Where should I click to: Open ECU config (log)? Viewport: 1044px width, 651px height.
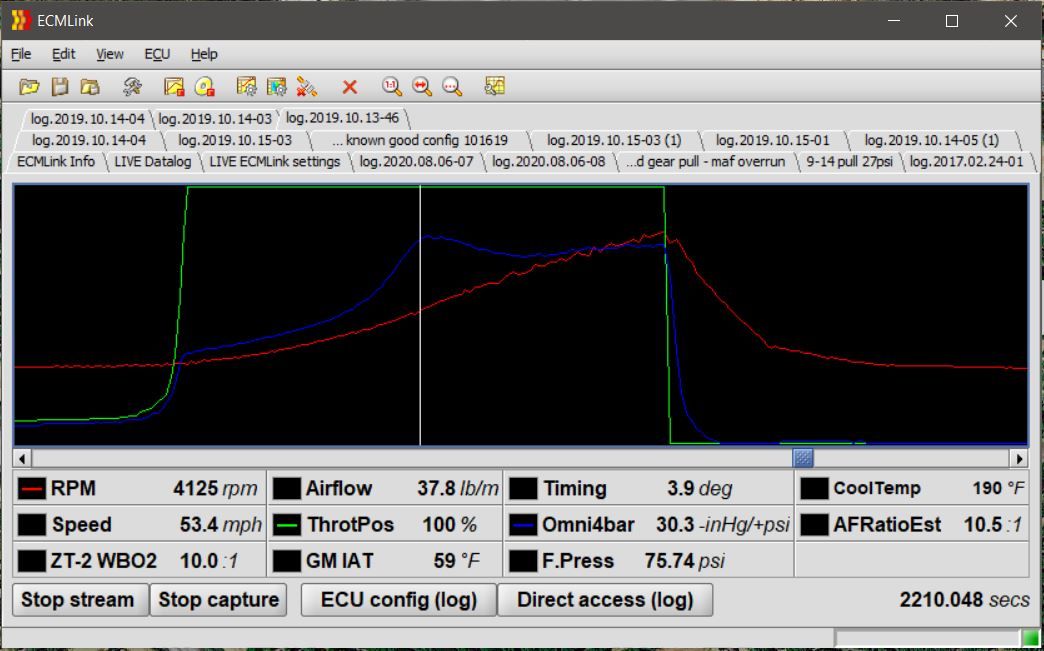(399, 600)
